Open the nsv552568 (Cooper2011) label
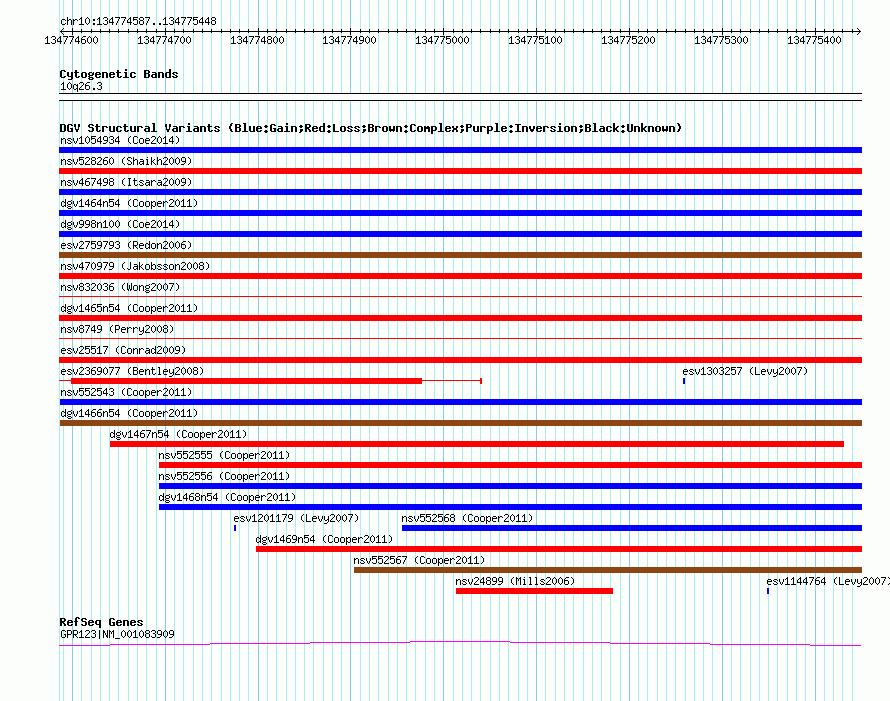890x701 pixels. (x=467, y=518)
